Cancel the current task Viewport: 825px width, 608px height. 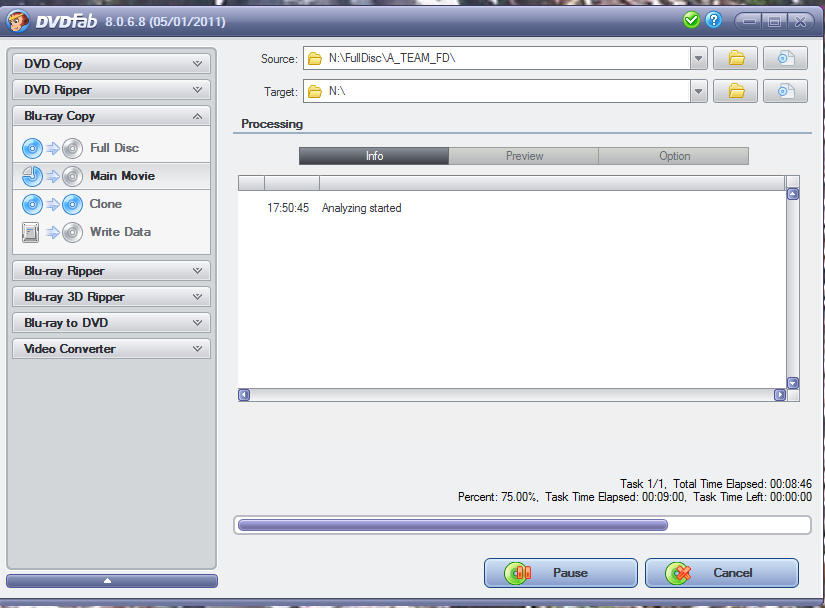722,573
